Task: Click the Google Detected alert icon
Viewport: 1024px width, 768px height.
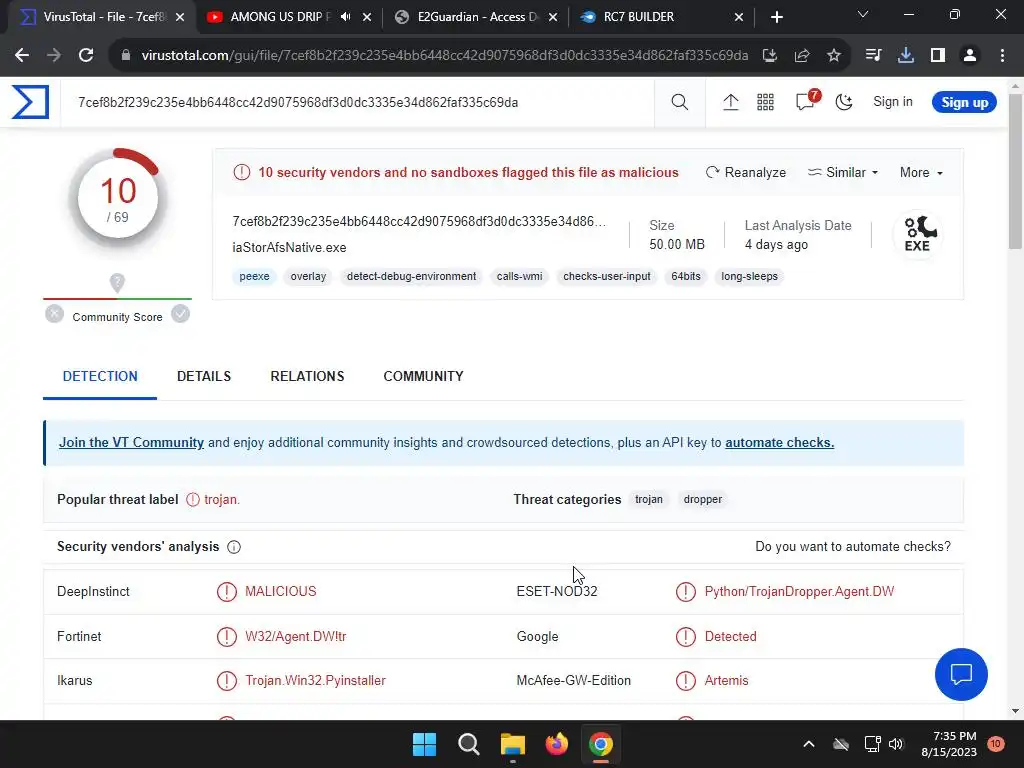Action: click(x=686, y=637)
